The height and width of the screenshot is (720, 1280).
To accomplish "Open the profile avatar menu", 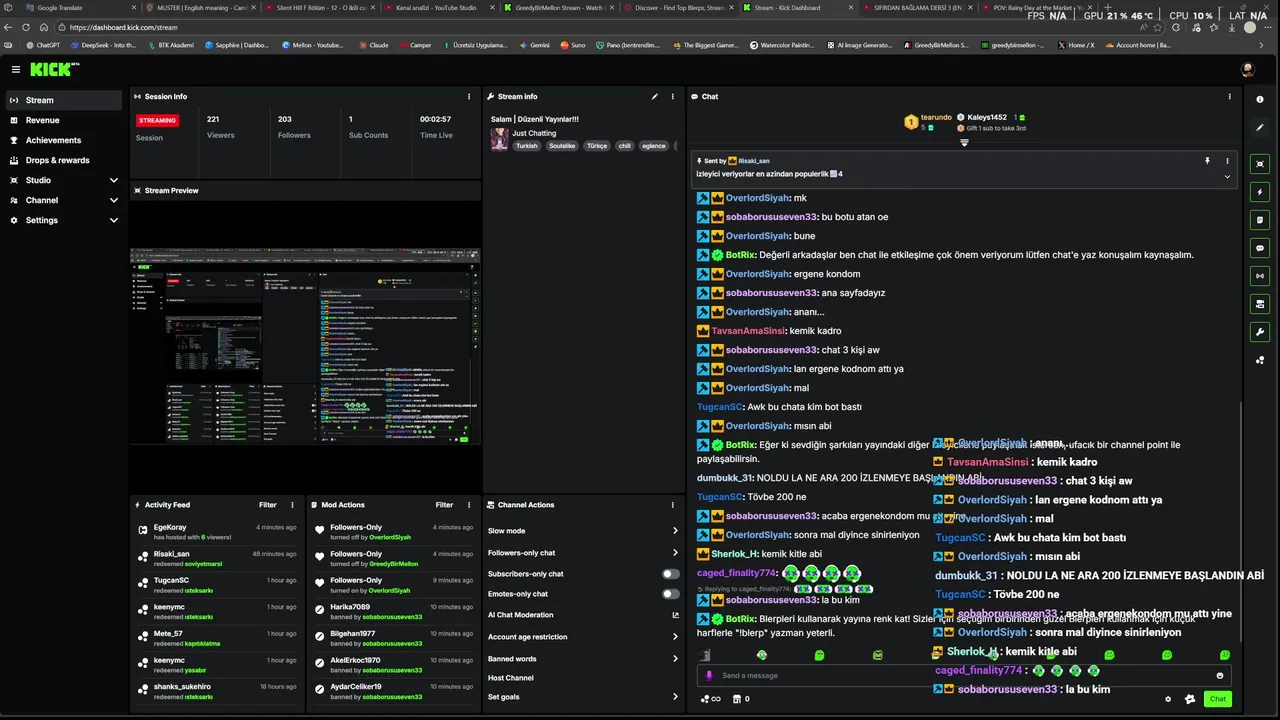I will point(1248,69).
